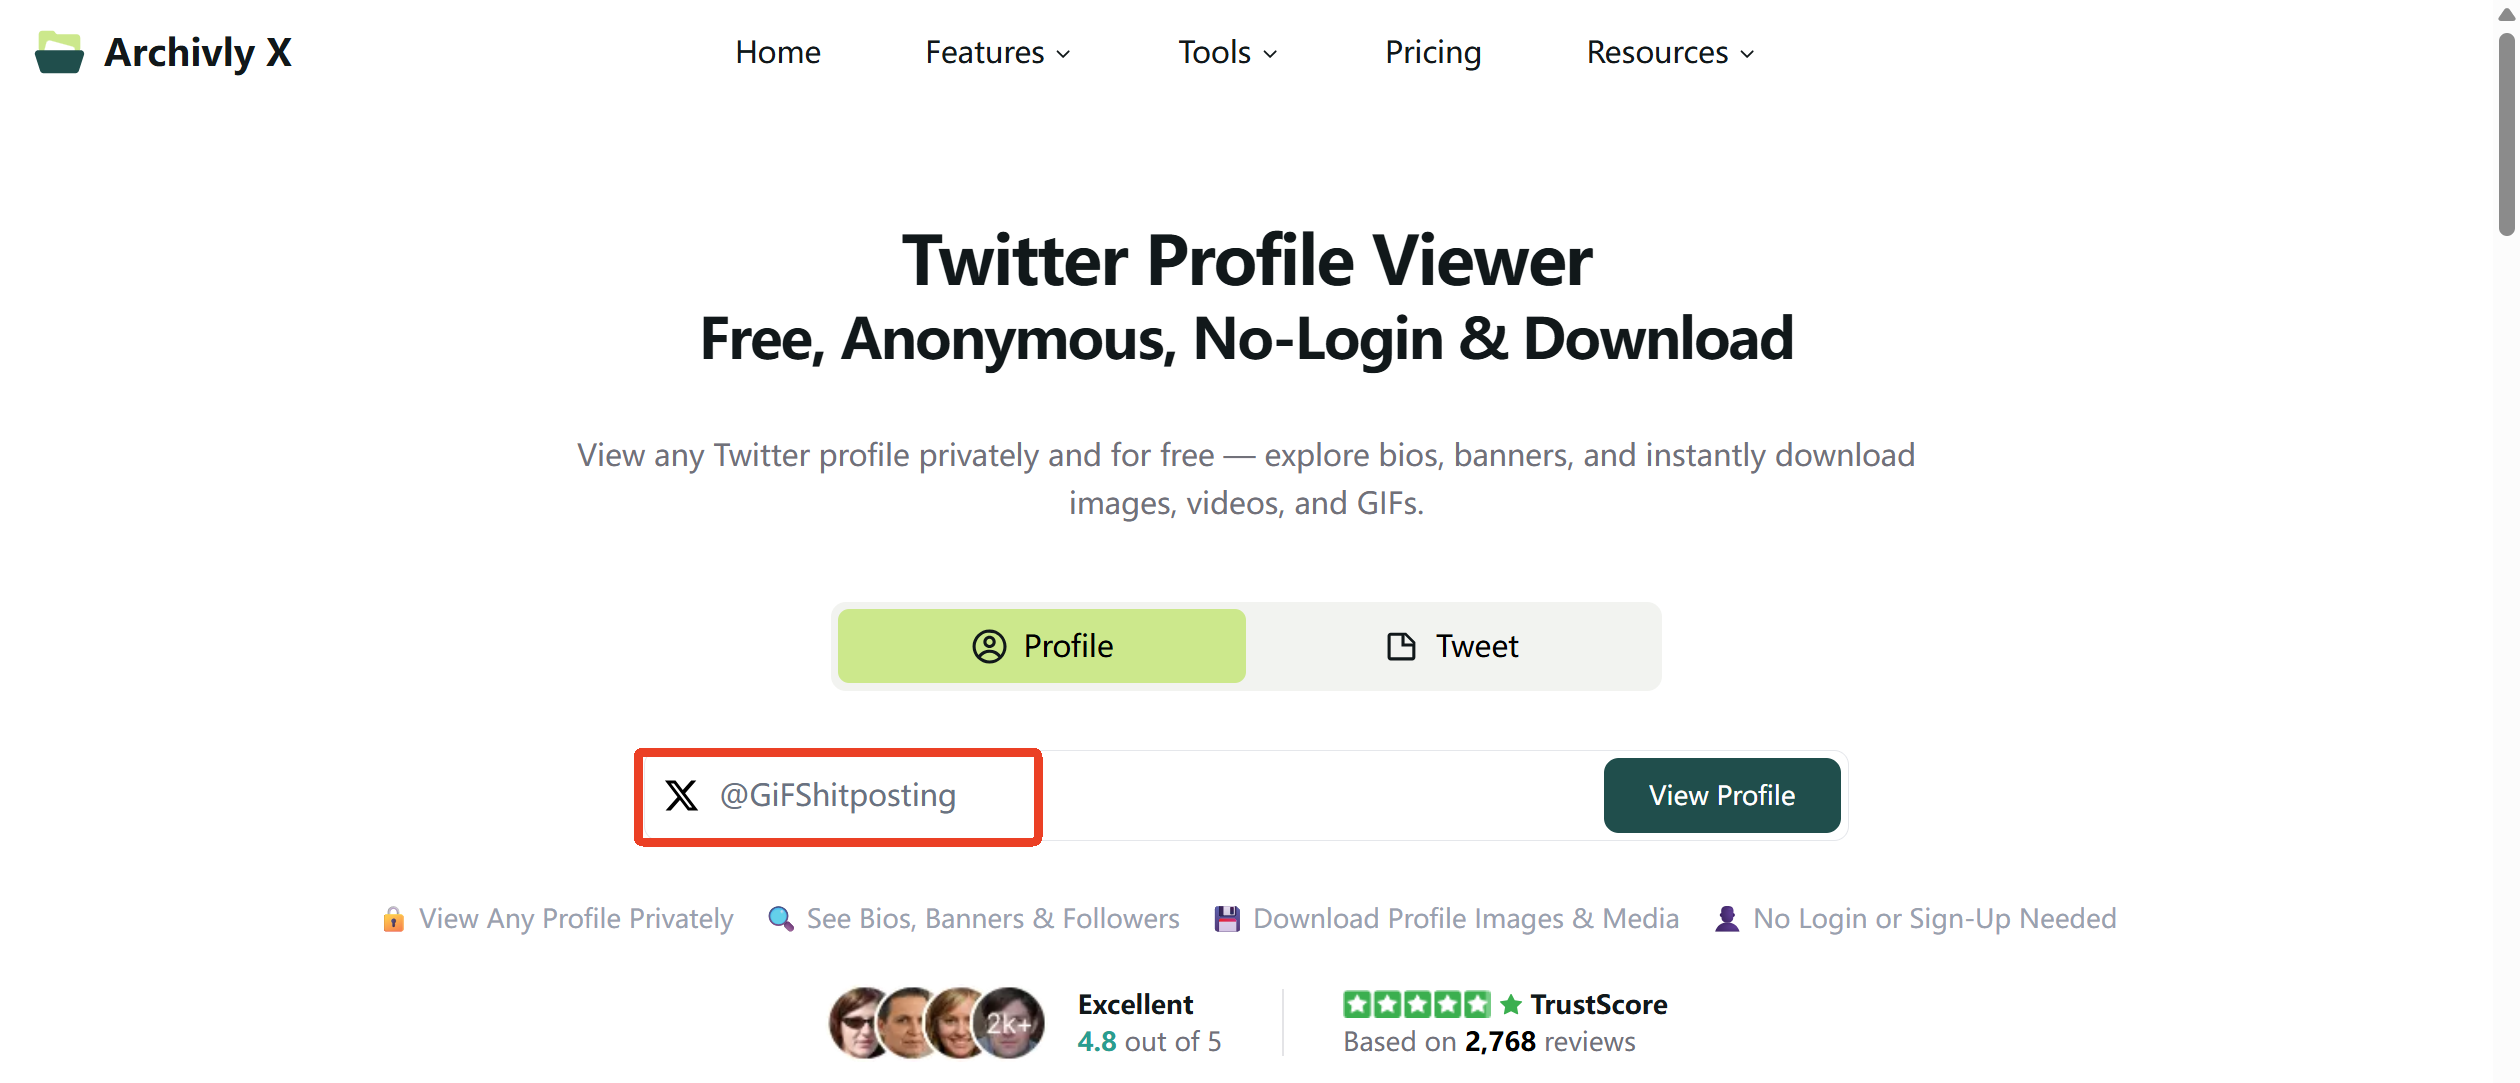The image size is (2520, 1083).
Task: Expand the Resources dropdown menu
Action: click(1670, 52)
